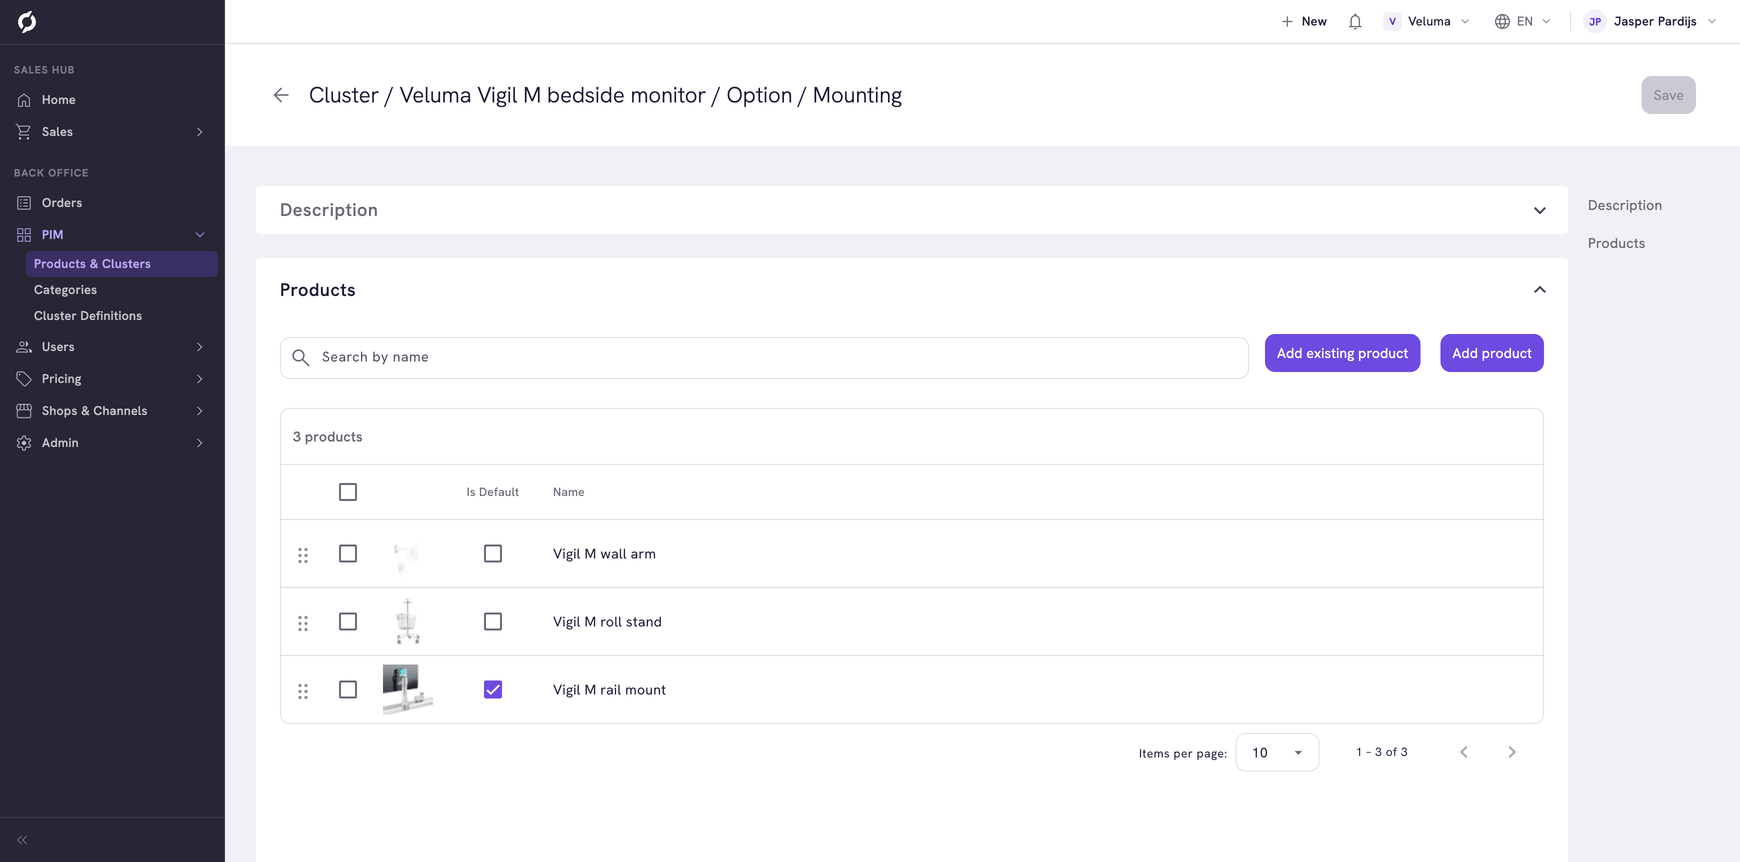Click the Add product button
Viewport: 1740px width, 862px height.
1492,353
